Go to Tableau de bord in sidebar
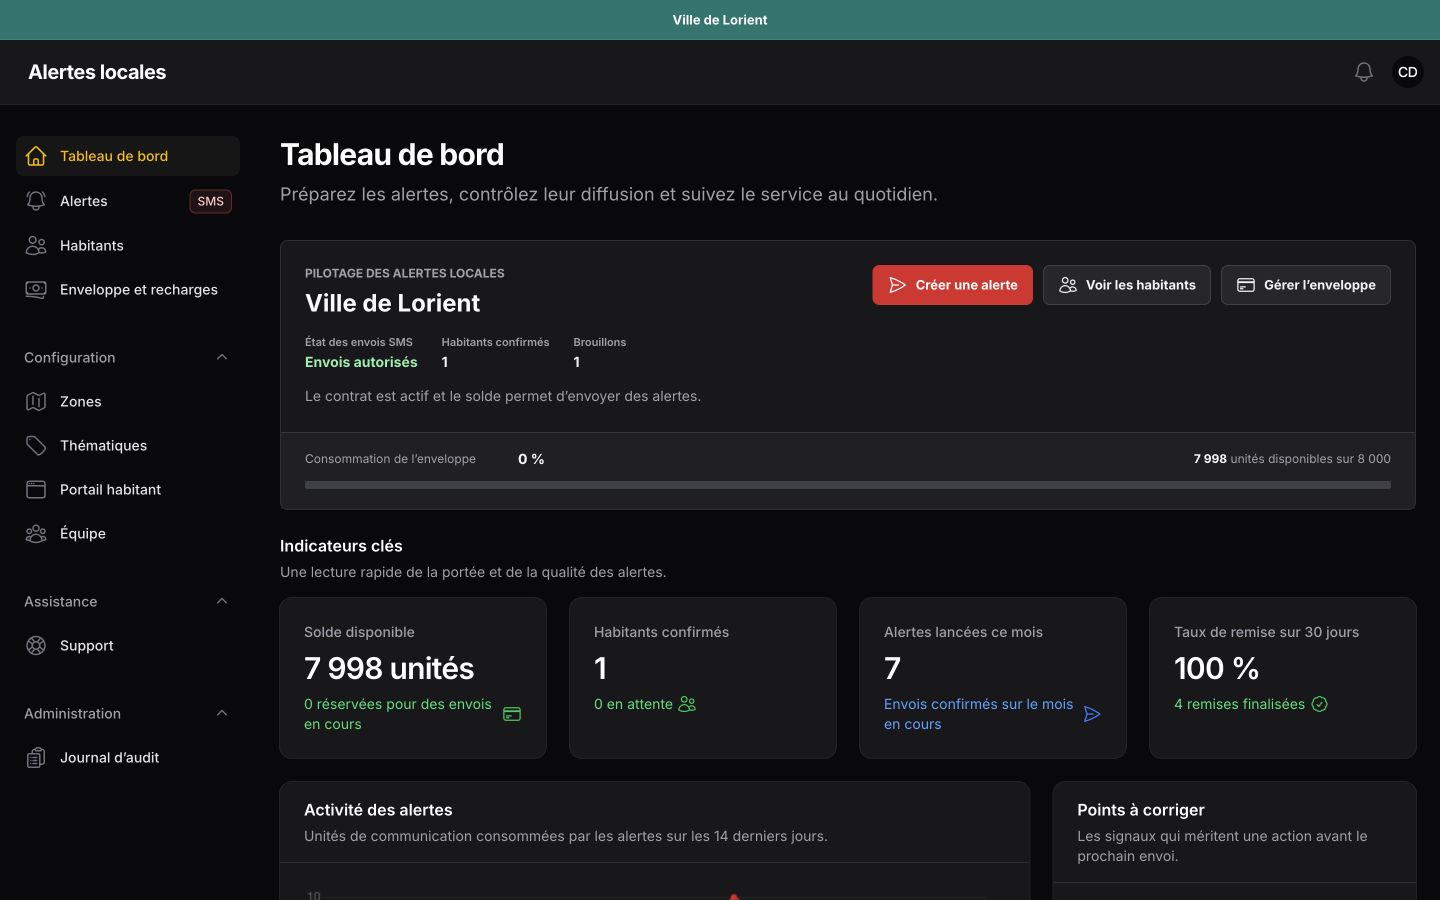 [x=128, y=156]
